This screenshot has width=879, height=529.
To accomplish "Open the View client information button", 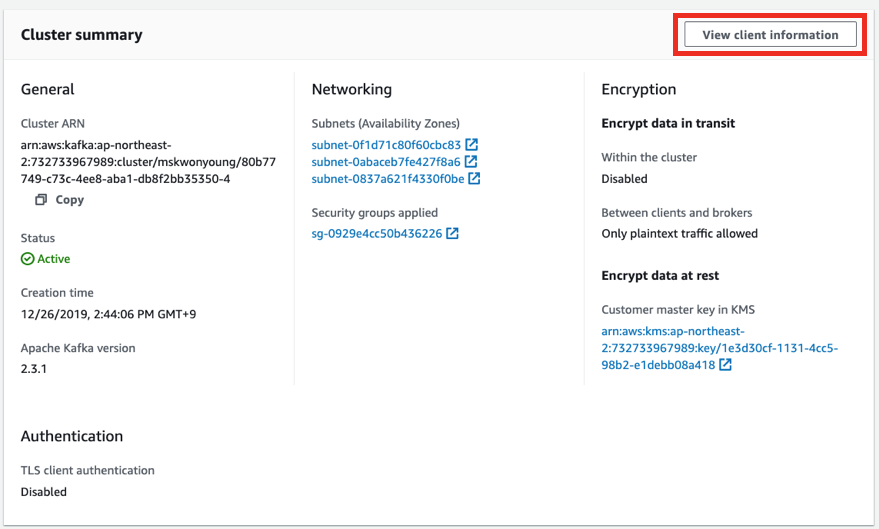I will pyautogui.click(x=770, y=35).
